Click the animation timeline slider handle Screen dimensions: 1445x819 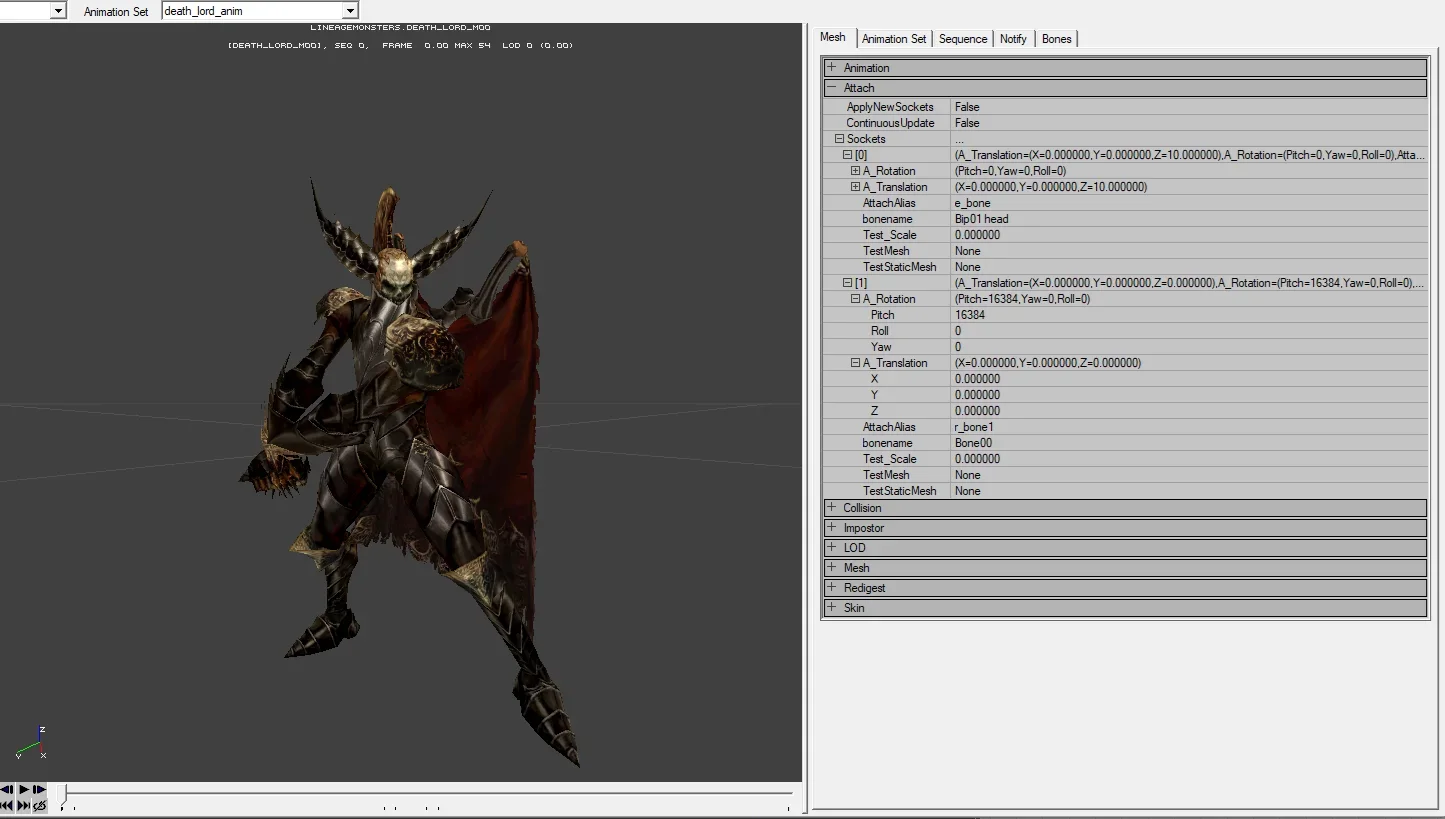pyautogui.click(x=62, y=795)
